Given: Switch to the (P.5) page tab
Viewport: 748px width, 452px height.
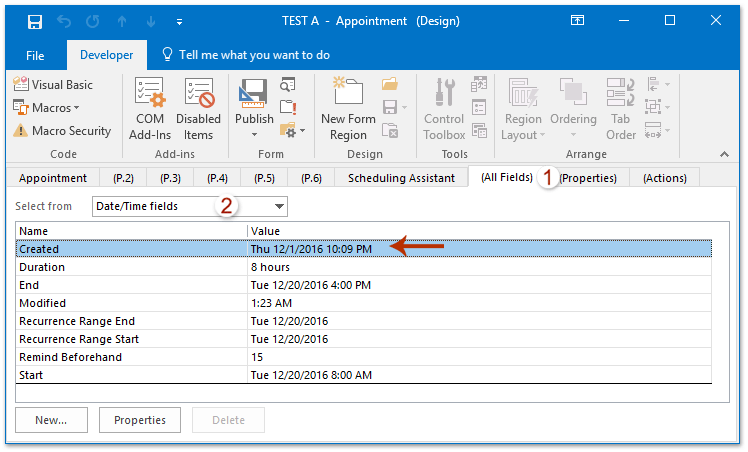Looking at the screenshot, I should click(264, 178).
